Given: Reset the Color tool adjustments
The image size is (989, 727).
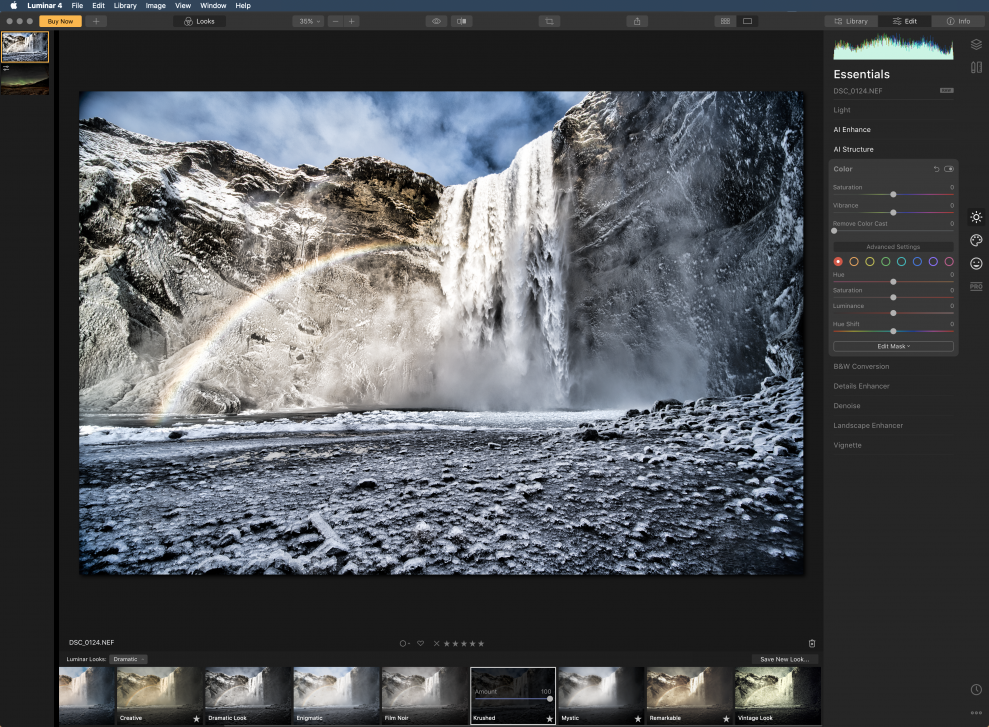Looking at the screenshot, I should pyautogui.click(x=936, y=169).
